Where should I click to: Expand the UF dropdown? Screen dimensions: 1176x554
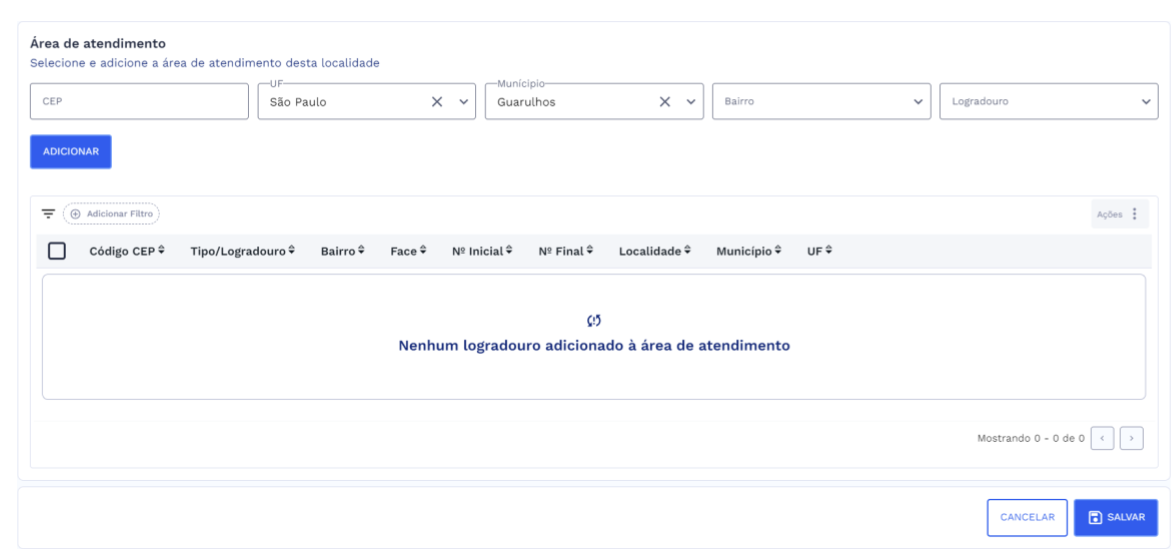[462, 101]
